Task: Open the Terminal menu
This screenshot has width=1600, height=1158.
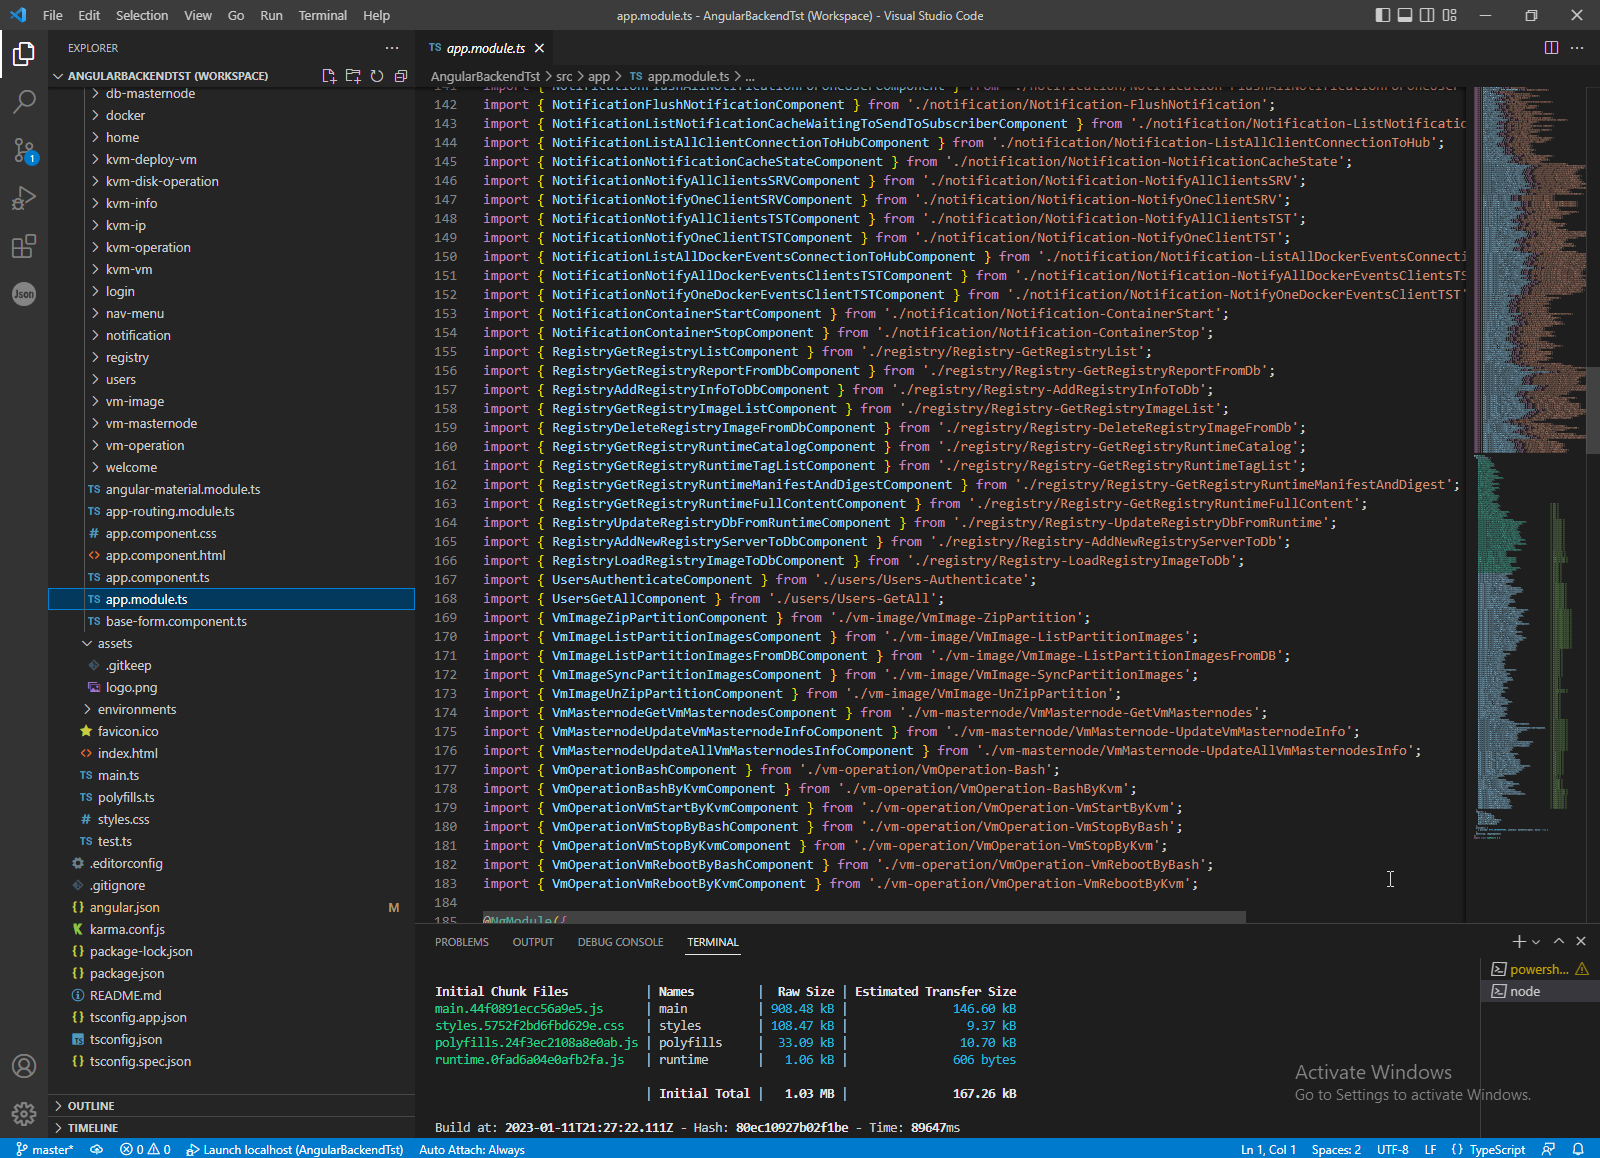Action: pyautogui.click(x=322, y=15)
